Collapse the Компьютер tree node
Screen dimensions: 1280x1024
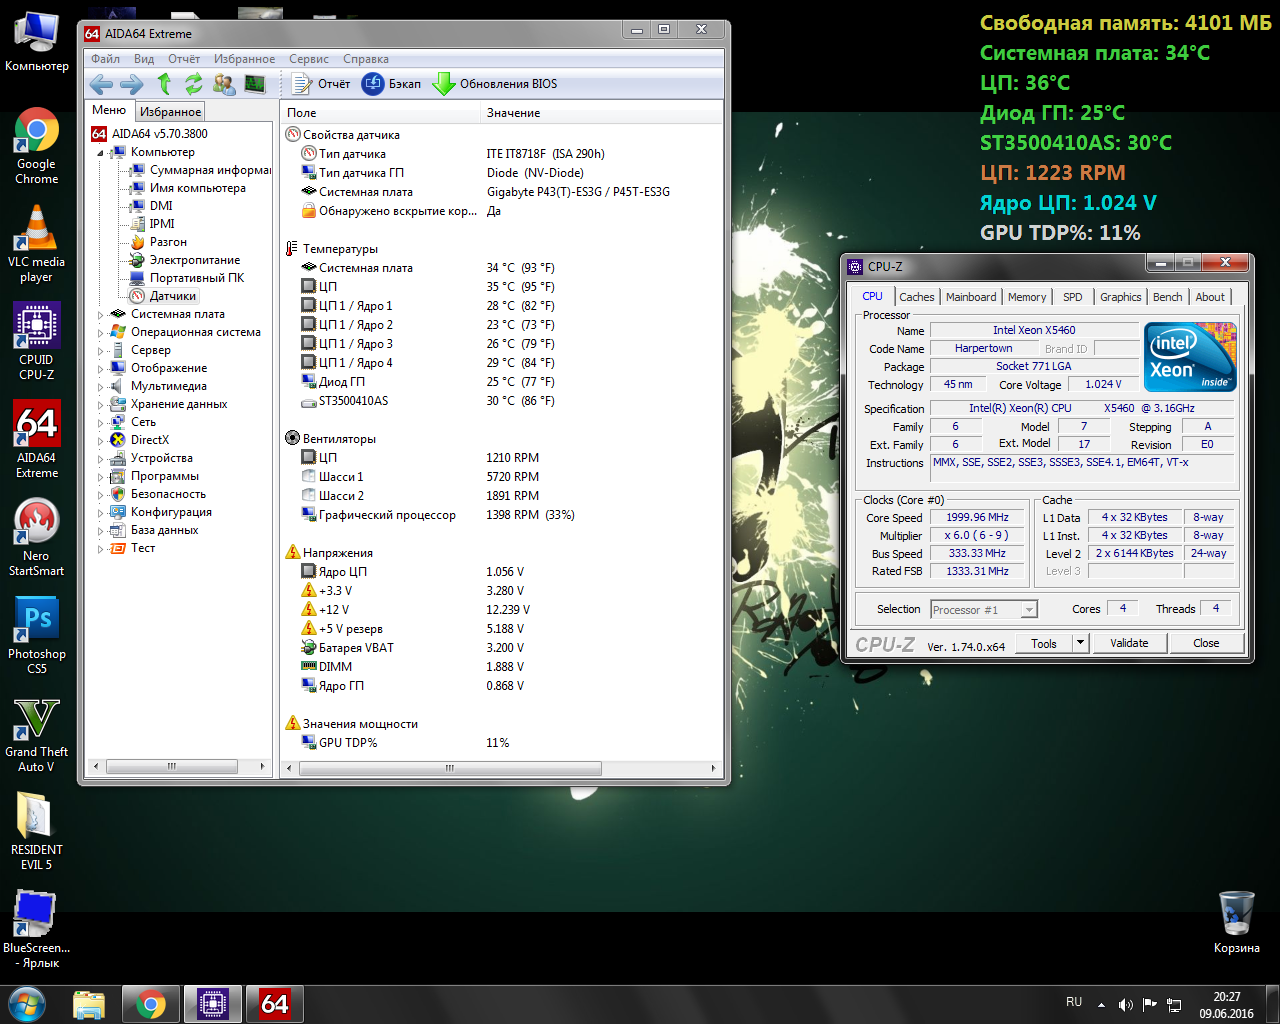[101, 153]
